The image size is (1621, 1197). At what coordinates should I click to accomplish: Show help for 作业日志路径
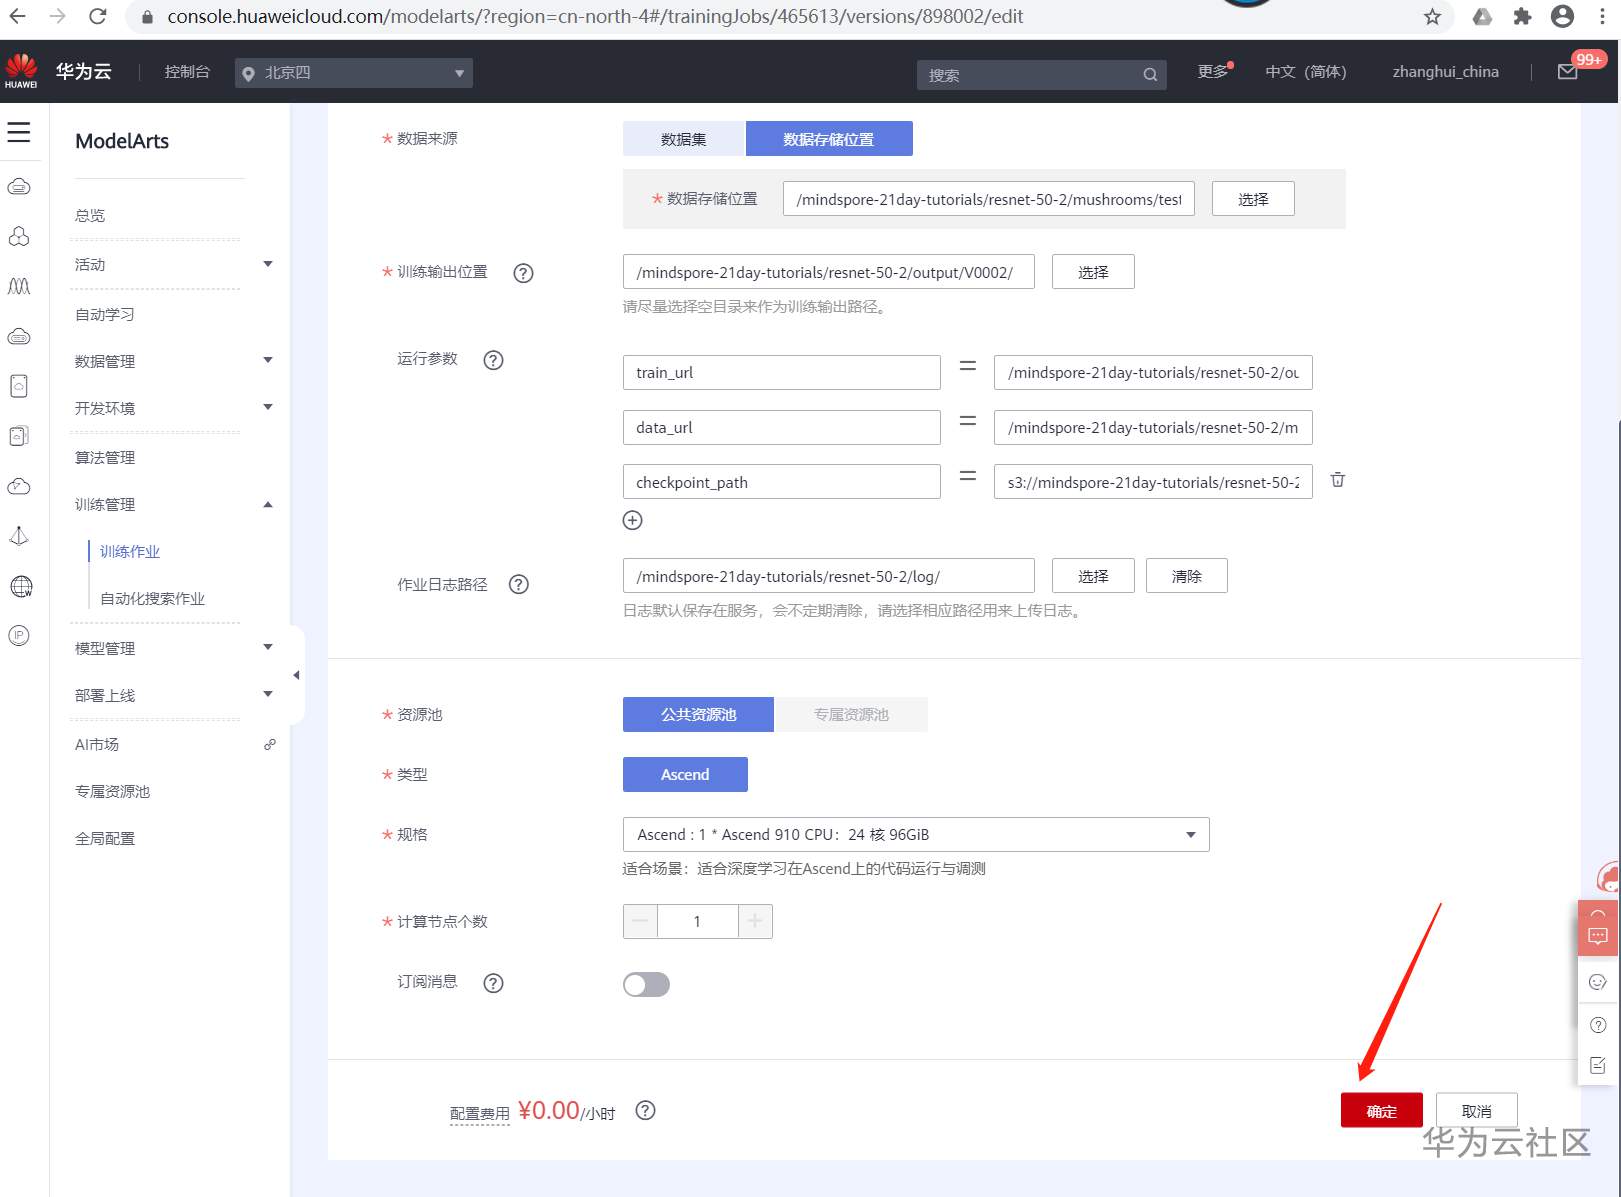[x=518, y=585]
